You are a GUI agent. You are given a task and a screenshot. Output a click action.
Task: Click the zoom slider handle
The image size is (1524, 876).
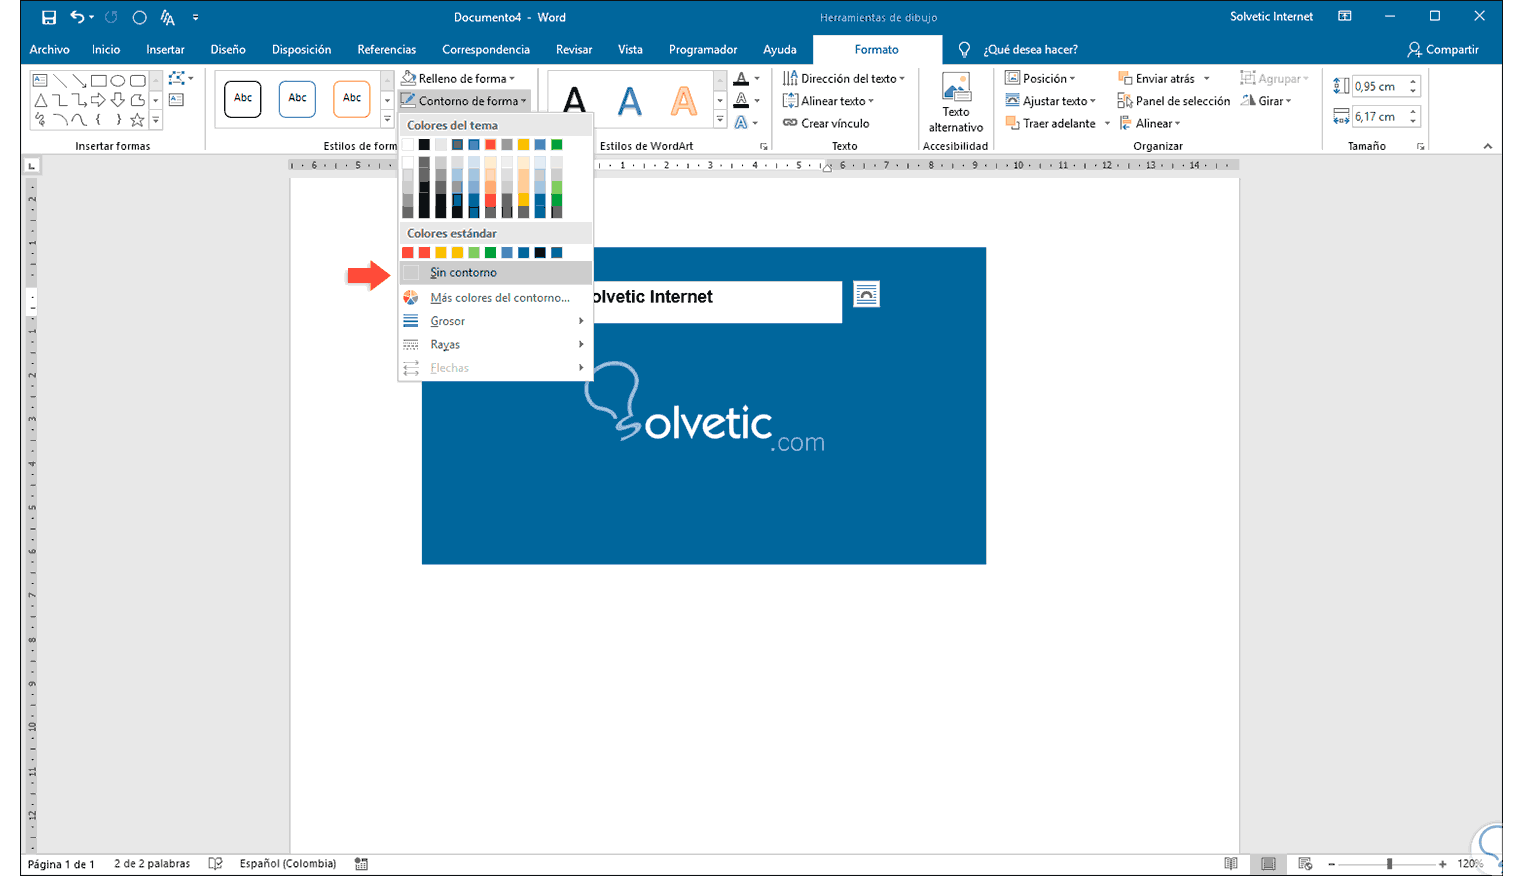(x=1389, y=863)
